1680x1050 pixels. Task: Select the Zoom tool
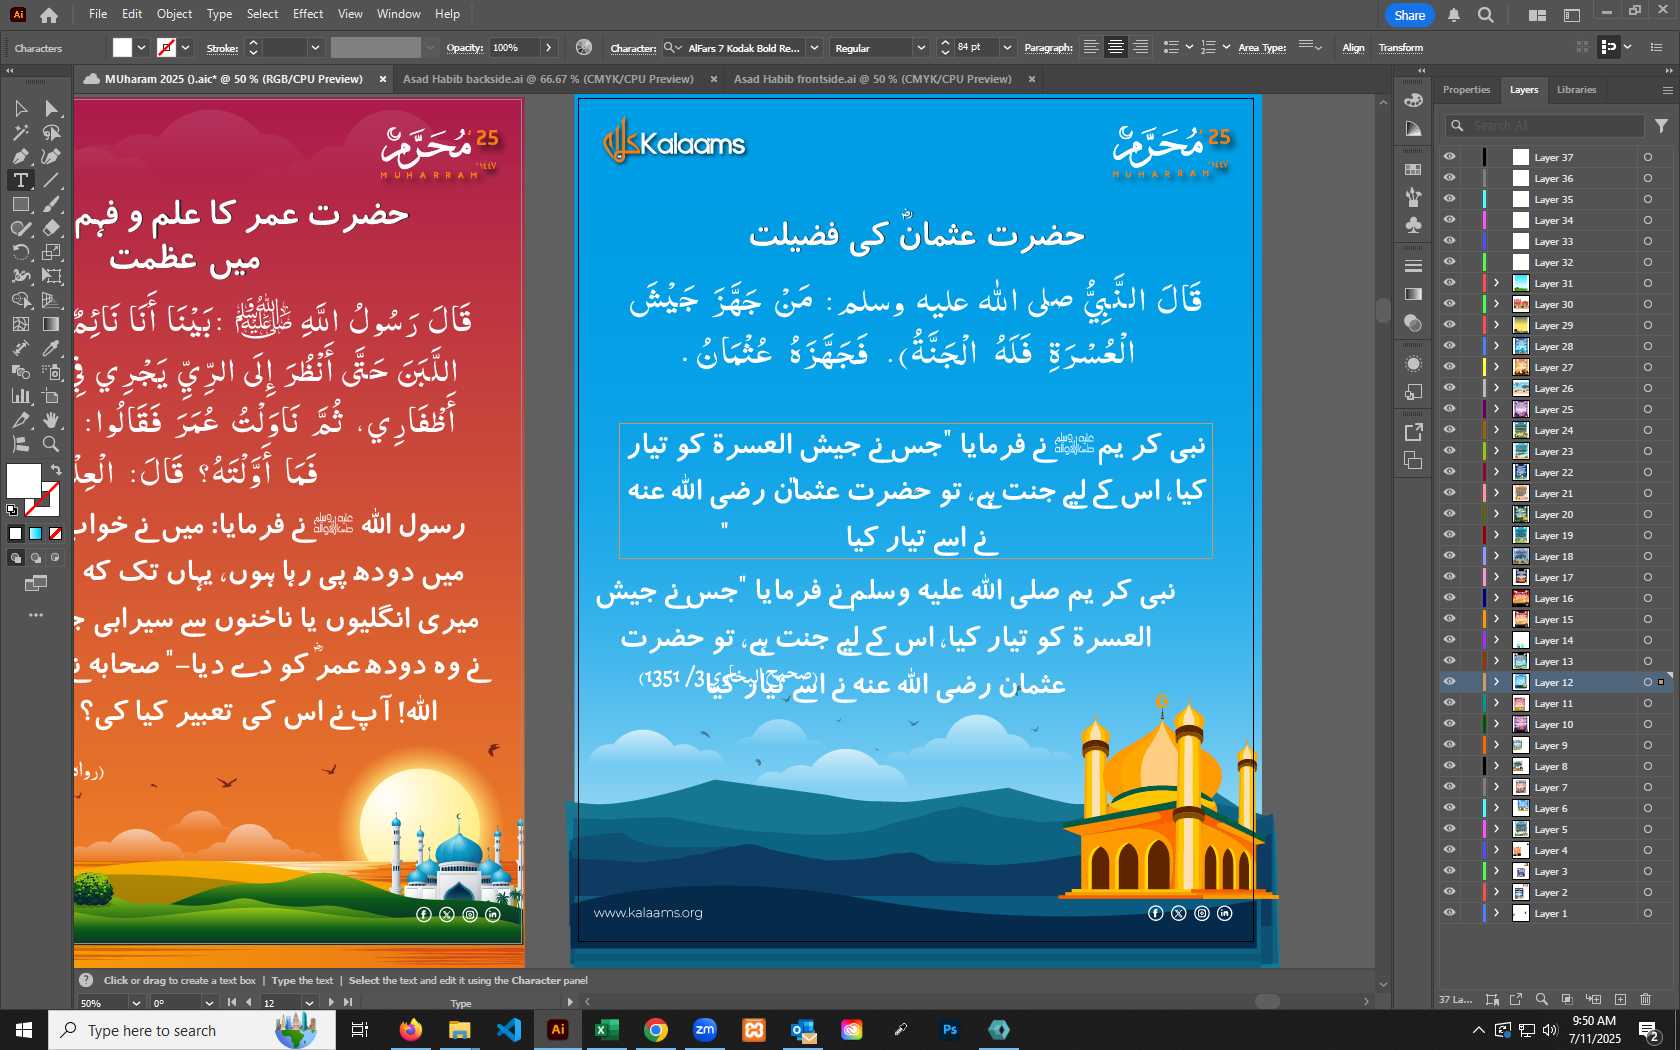click(x=52, y=444)
